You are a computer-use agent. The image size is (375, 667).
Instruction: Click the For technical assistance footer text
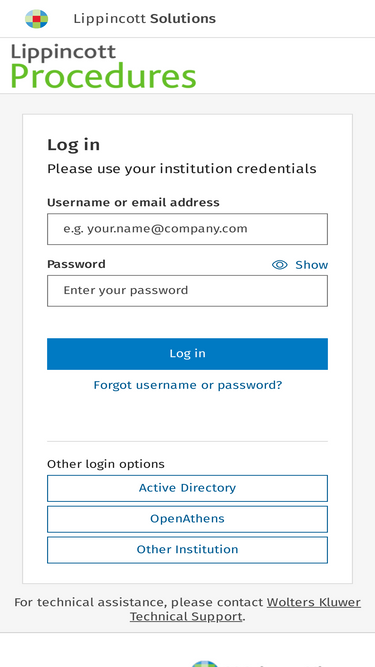pyautogui.click(x=139, y=602)
